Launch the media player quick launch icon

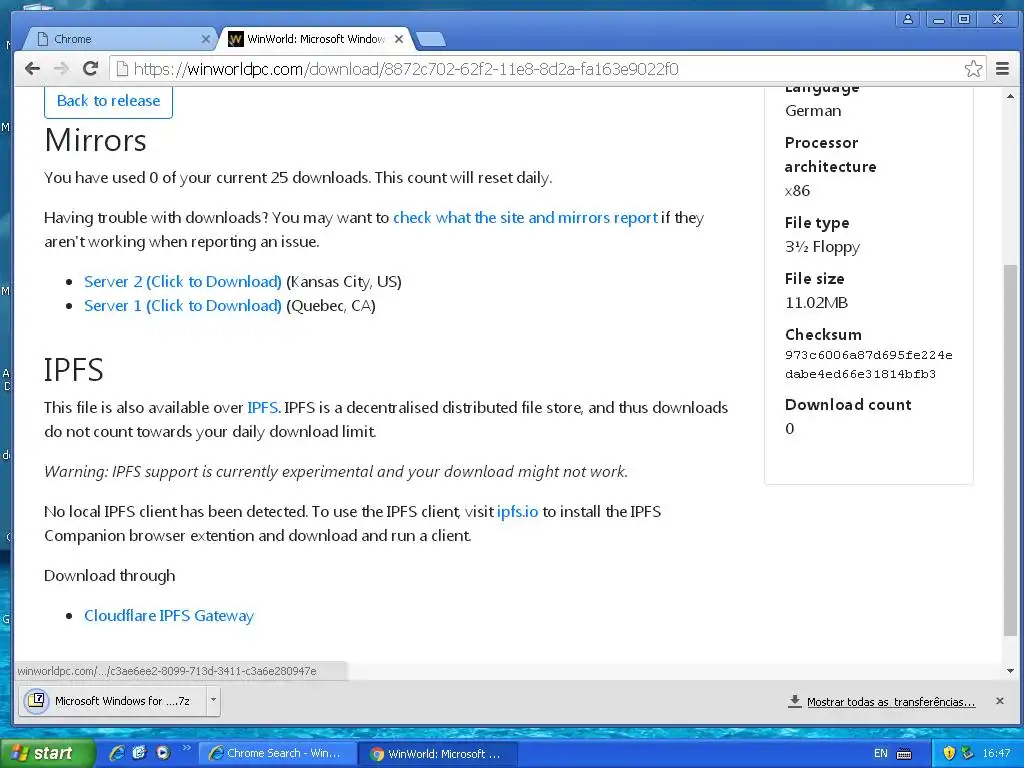coord(163,753)
